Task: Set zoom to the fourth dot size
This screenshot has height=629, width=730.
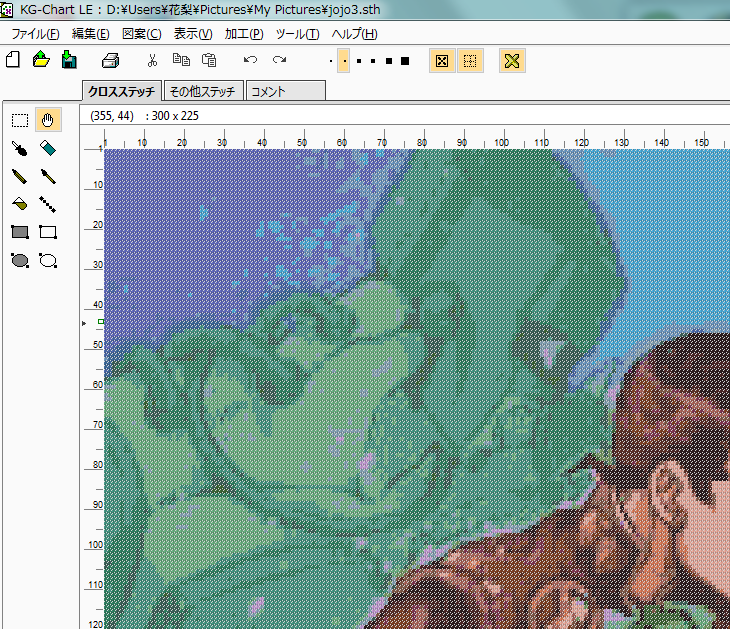Action: (373, 61)
